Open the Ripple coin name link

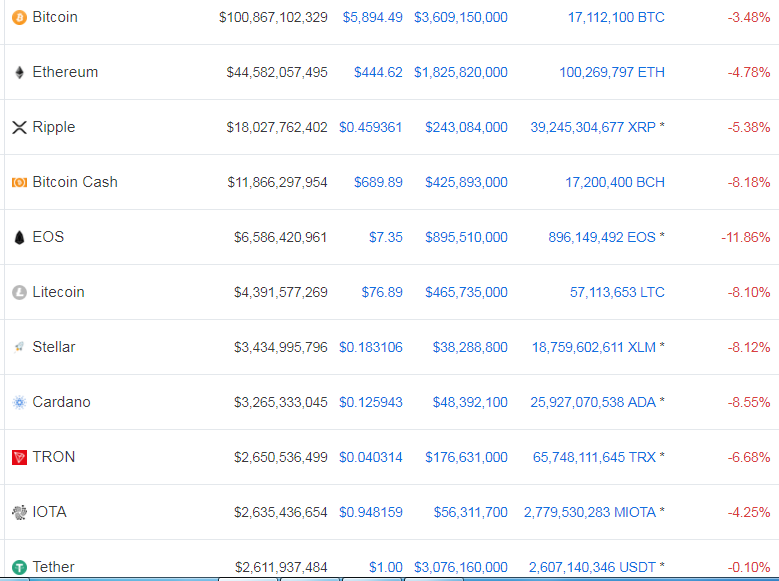coord(54,127)
